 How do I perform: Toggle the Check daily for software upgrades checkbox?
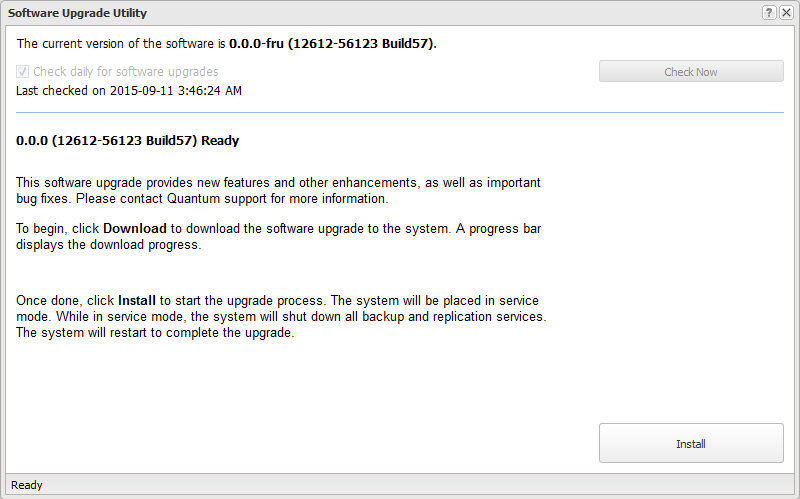[23, 72]
